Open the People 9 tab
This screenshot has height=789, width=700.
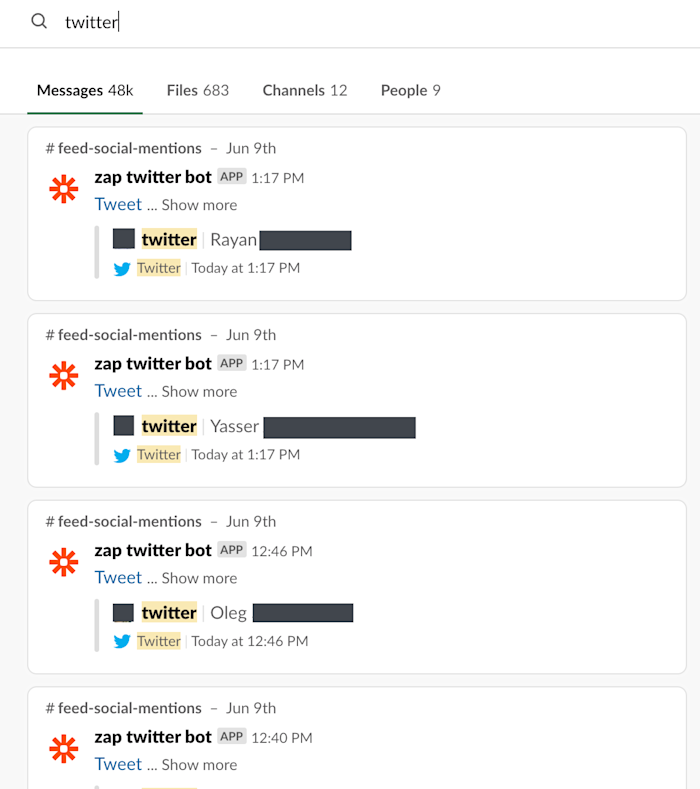tap(411, 91)
